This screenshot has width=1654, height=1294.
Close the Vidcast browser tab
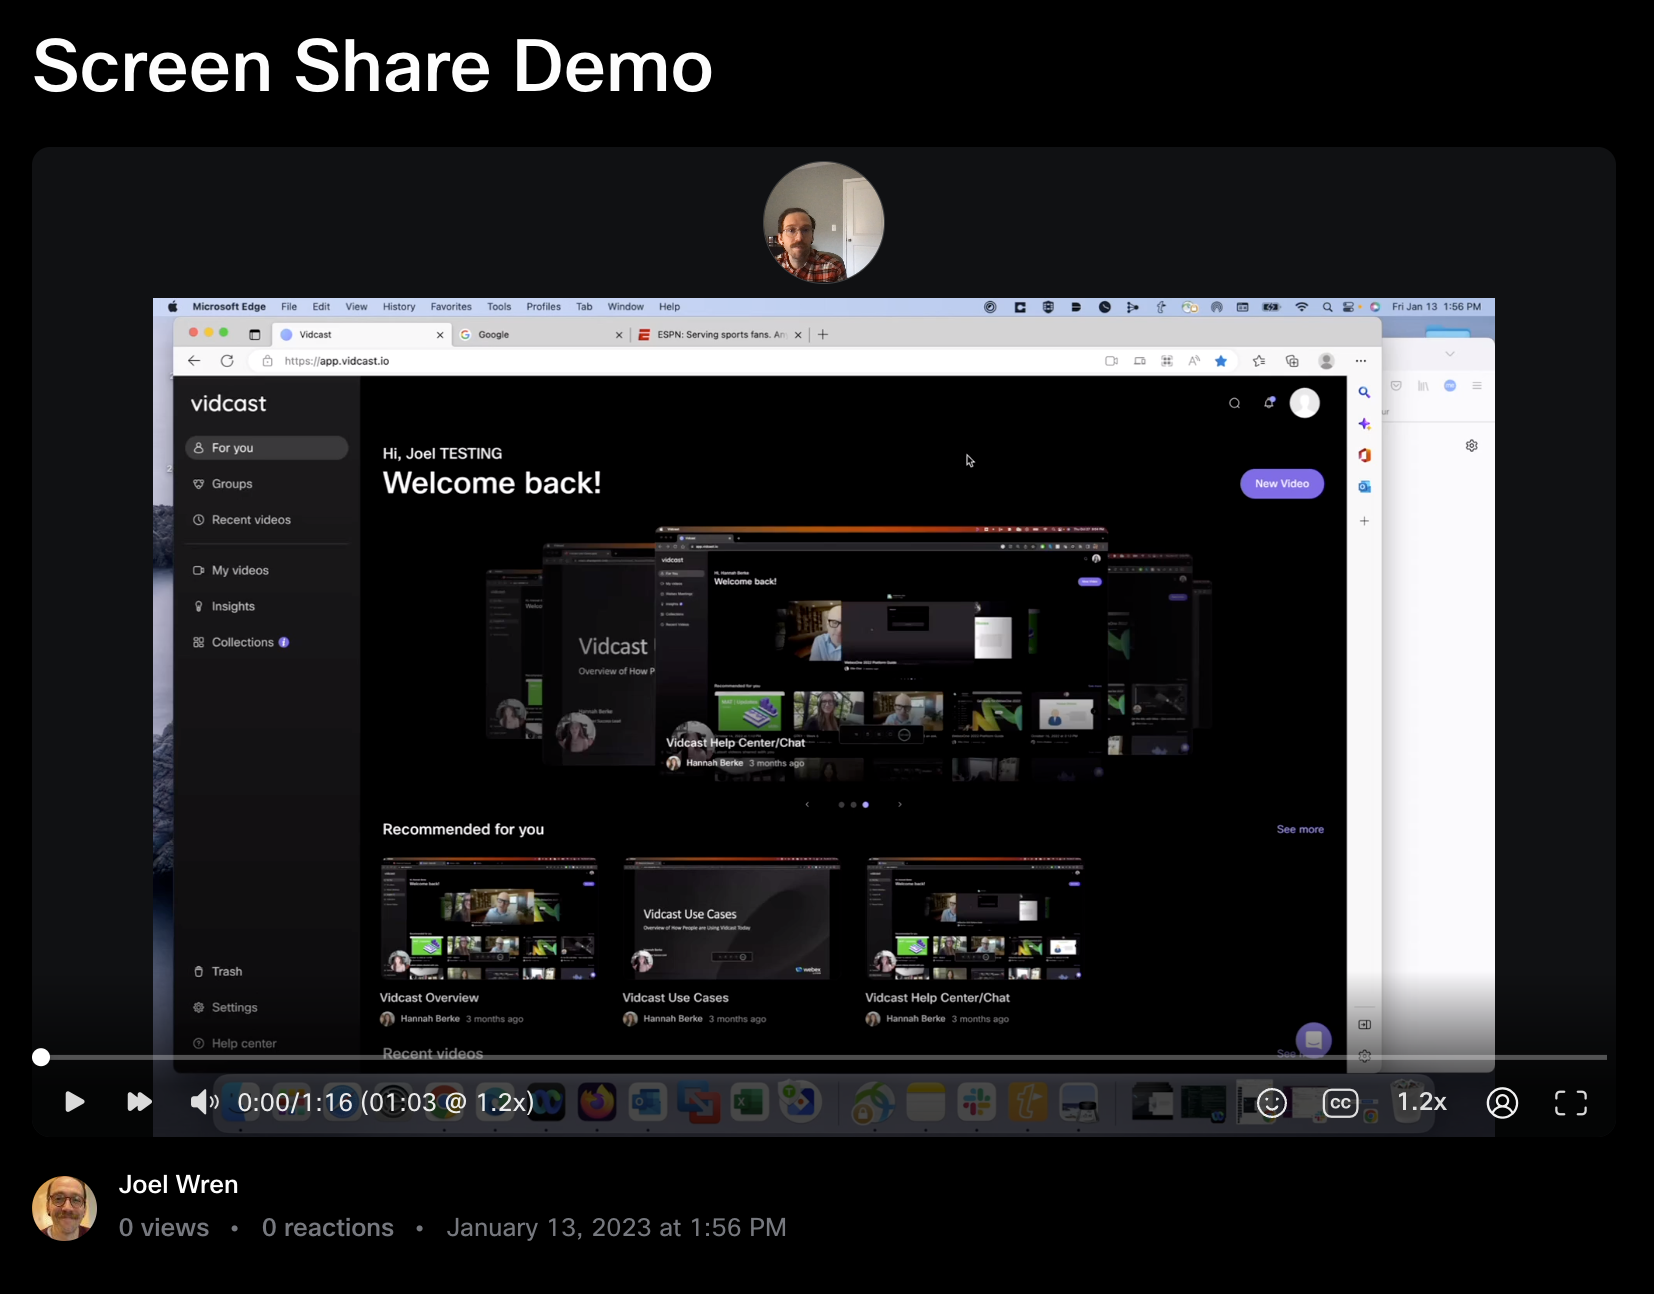[440, 335]
